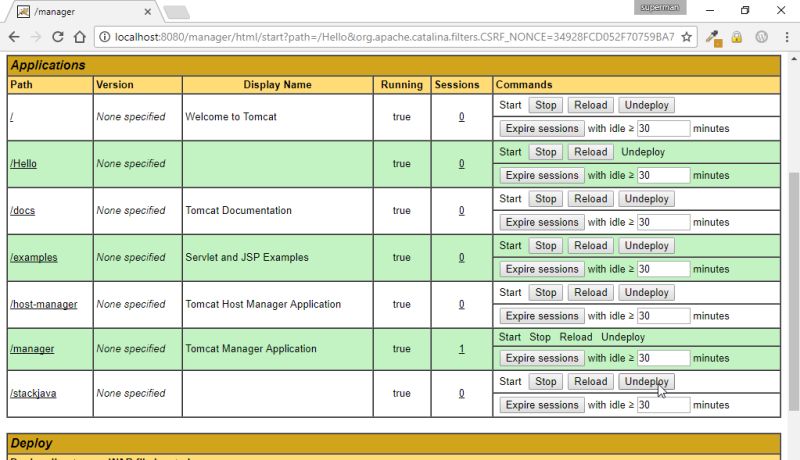
Task: View sessions count for /host-manager
Action: tap(461, 304)
